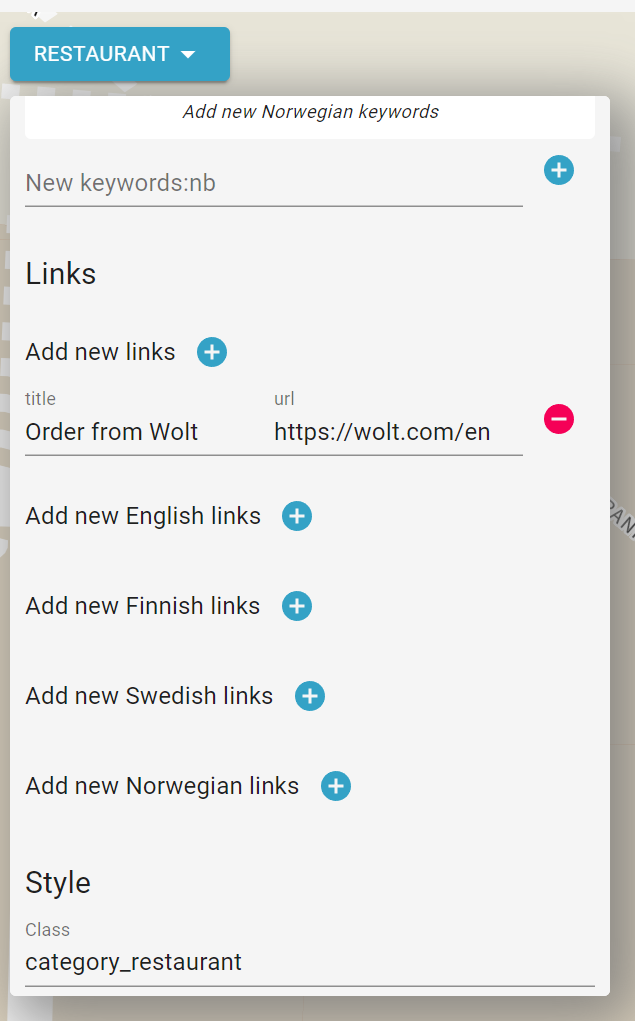Click the Add new Finnish links plus icon
This screenshot has height=1021, width=635.
point(296,606)
